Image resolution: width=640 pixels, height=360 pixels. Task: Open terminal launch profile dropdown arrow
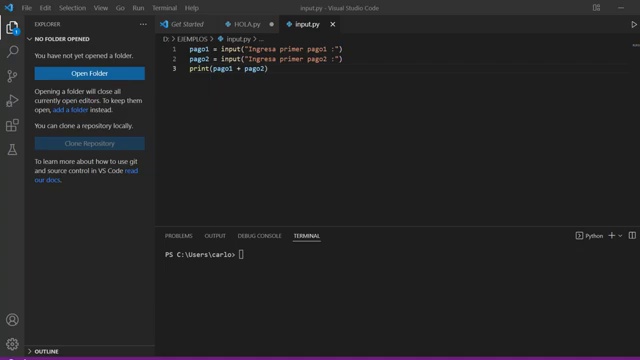pyautogui.click(x=620, y=236)
